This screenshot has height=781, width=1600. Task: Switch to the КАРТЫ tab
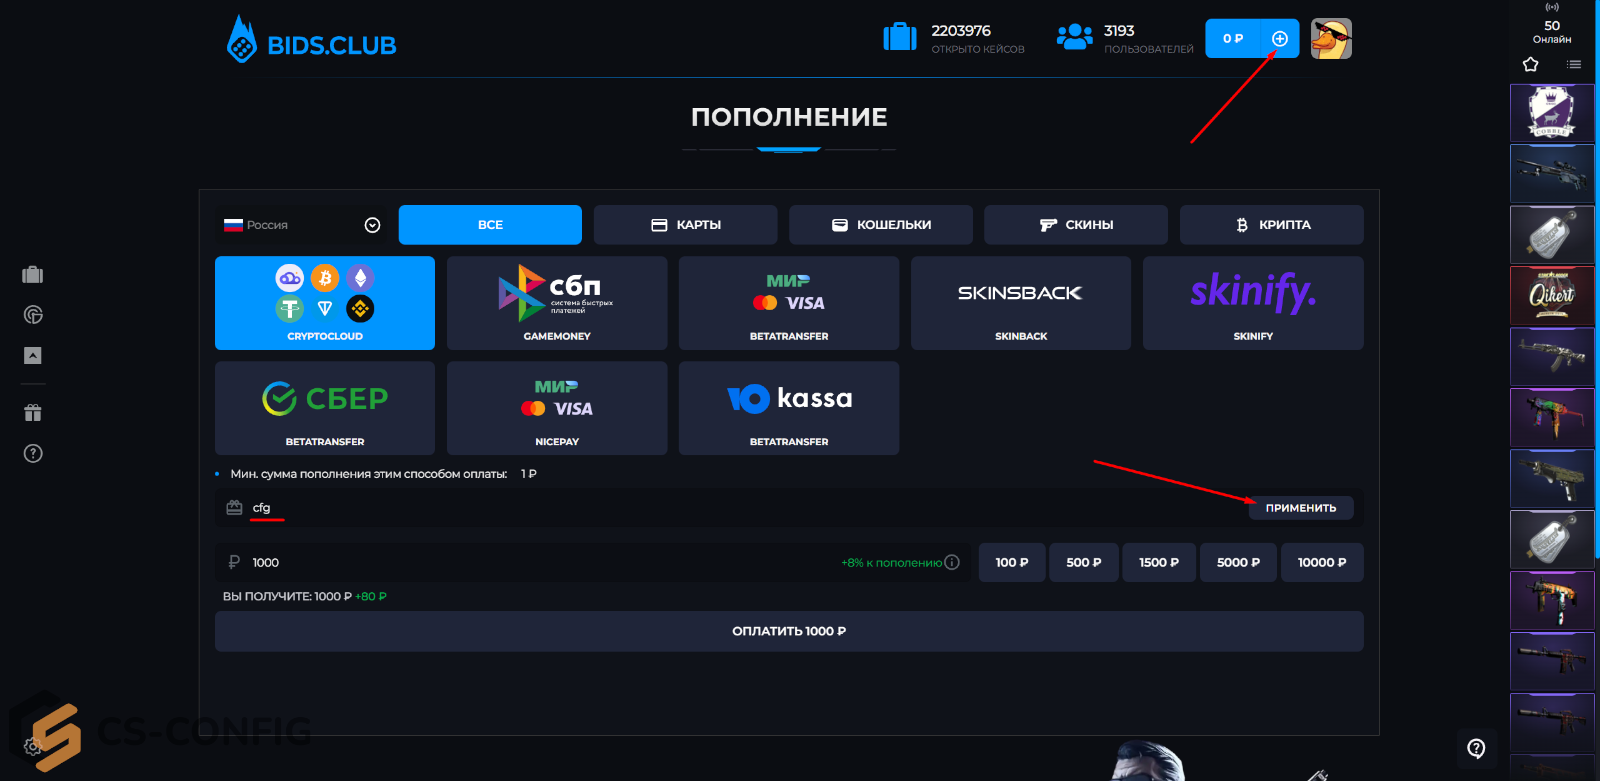click(x=685, y=225)
